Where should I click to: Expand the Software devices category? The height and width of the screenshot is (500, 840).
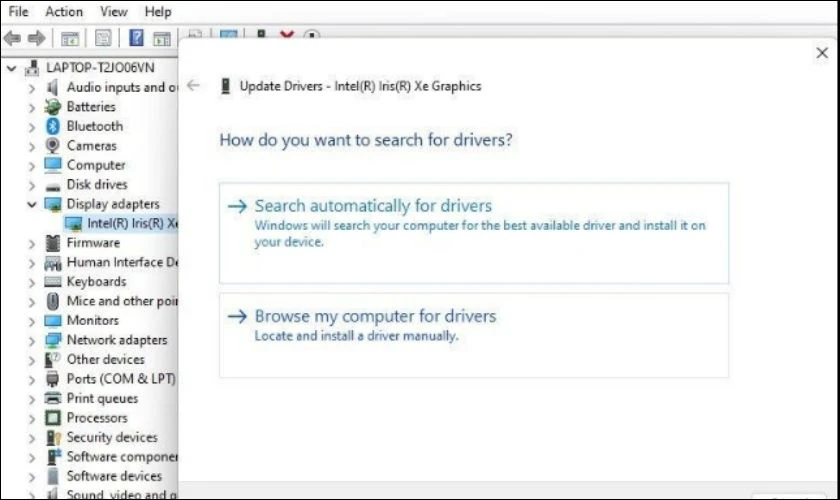(32, 477)
